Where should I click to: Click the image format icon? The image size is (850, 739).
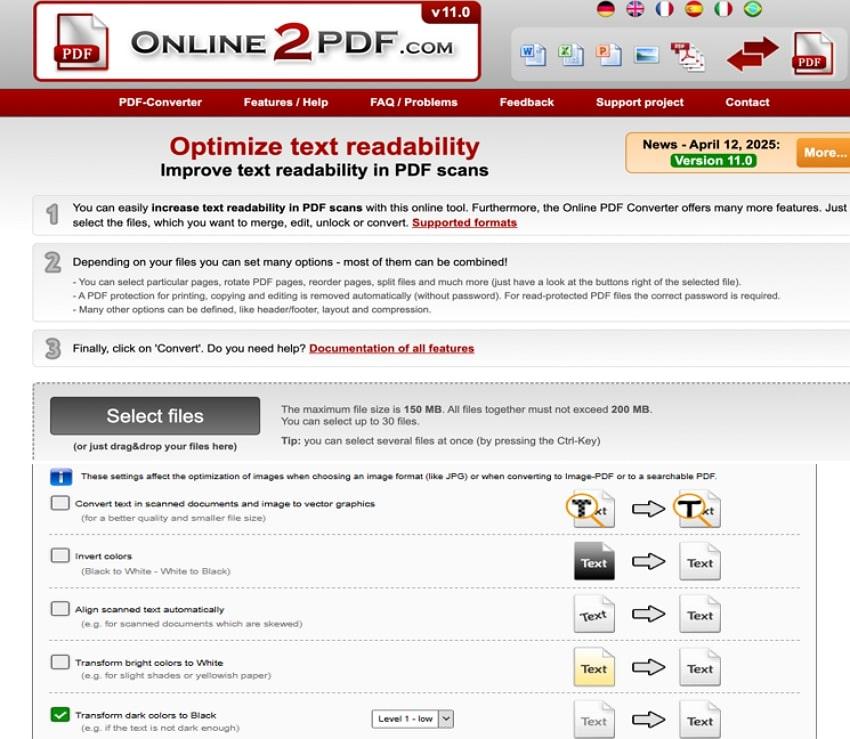(646, 55)
